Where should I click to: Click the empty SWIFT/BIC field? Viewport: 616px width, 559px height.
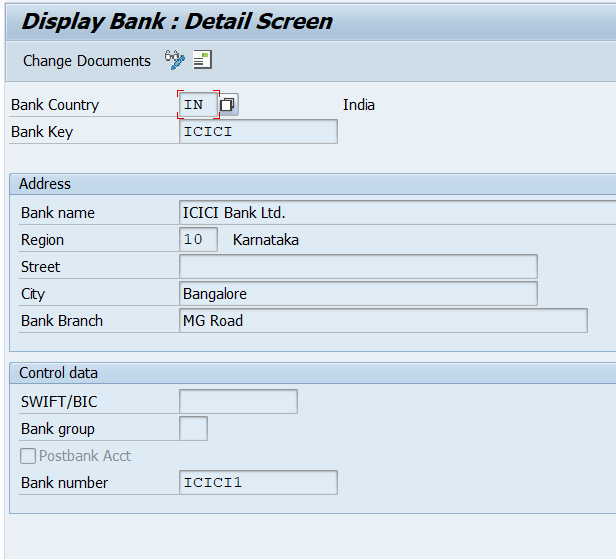pyautogui.click(x=238, y=401)
